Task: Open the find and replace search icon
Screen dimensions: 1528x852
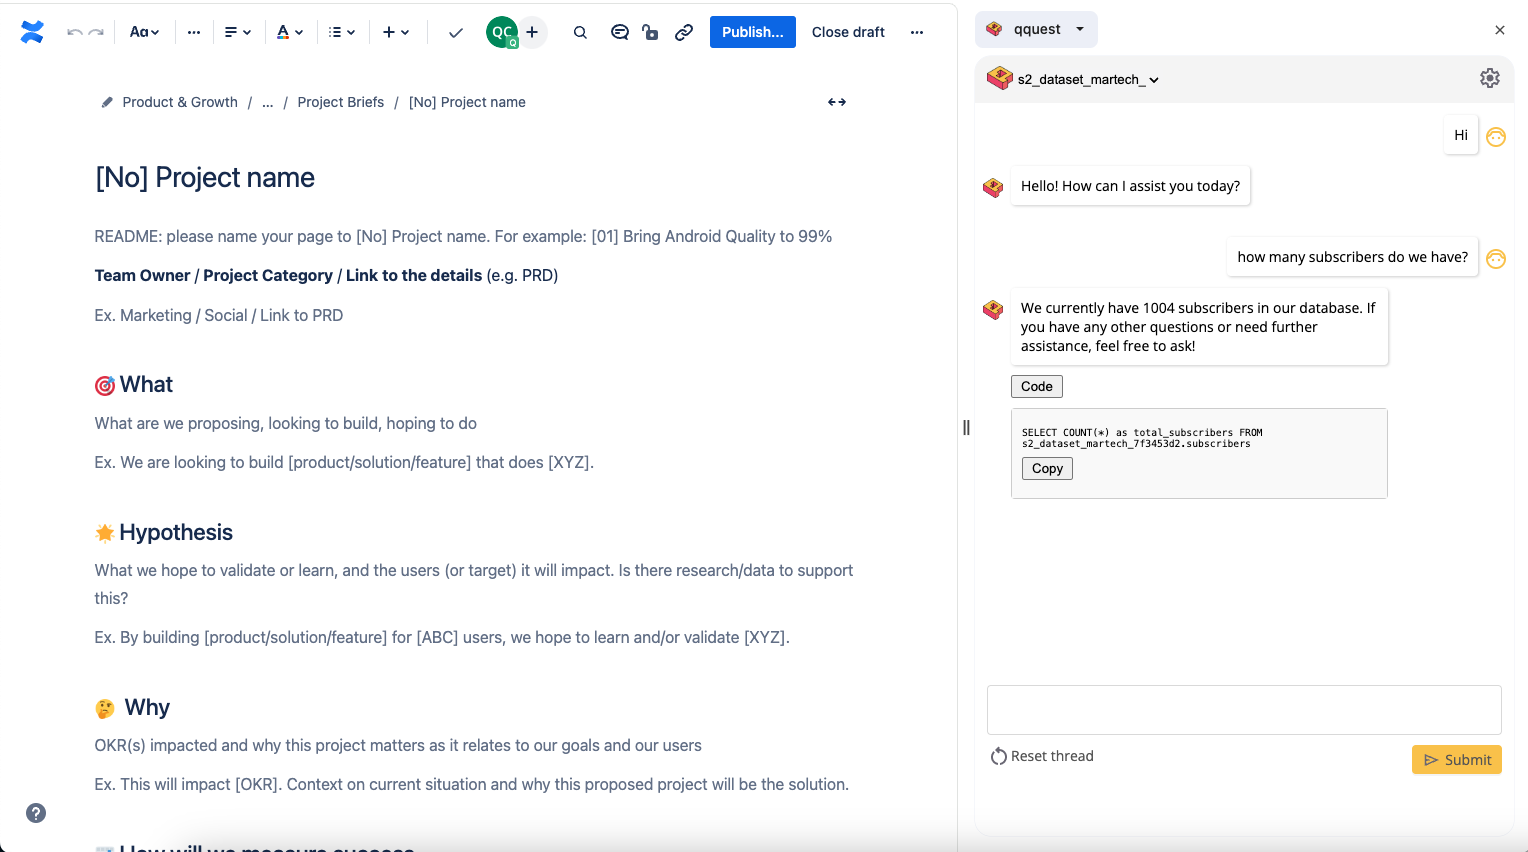Action: coord(580,32)
